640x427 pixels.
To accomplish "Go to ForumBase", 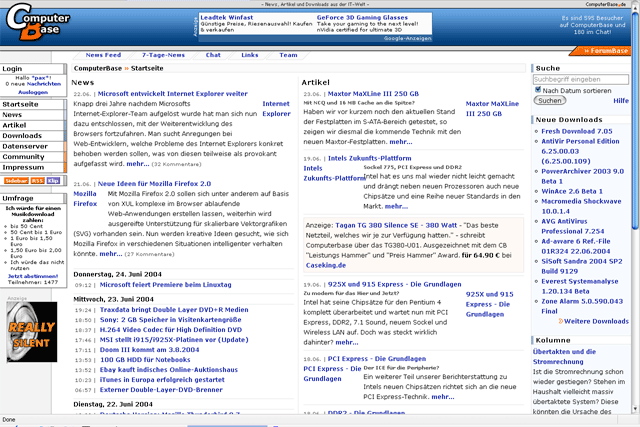I will (x=600, y=51).
